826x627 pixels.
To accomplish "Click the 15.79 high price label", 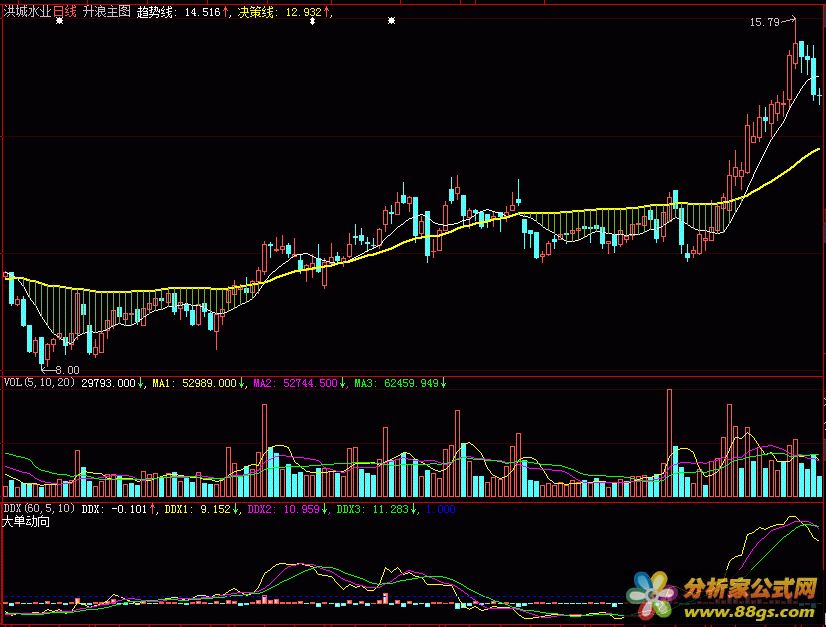I will point(764,22).
